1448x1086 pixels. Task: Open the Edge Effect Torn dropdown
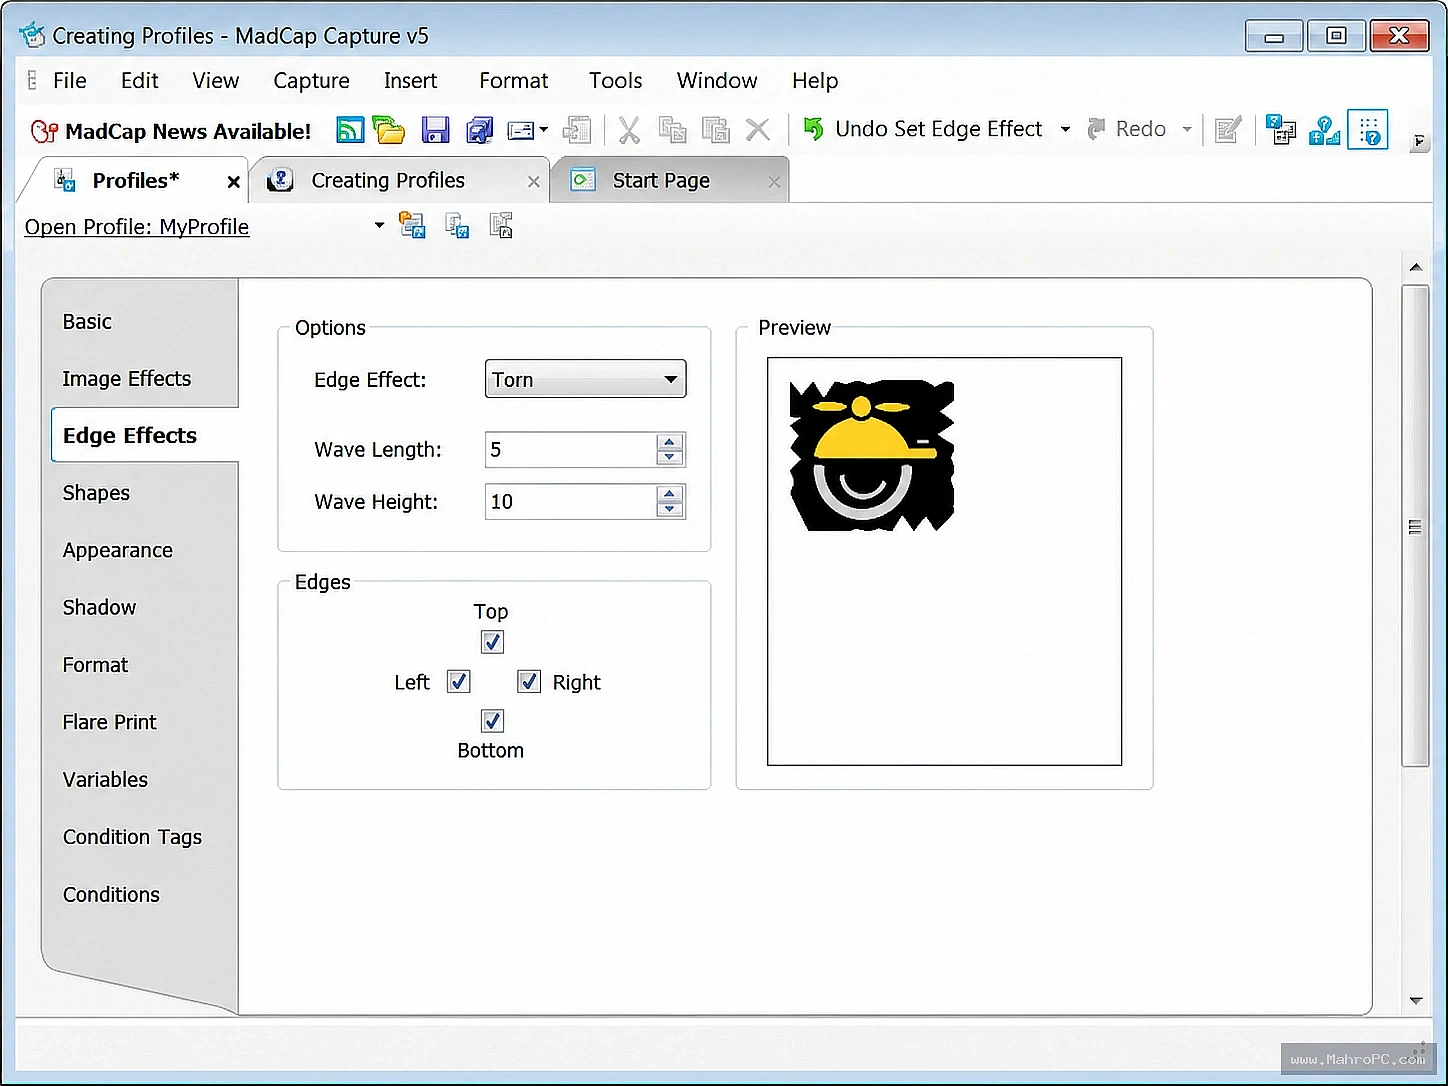click(x=585, y=379)
